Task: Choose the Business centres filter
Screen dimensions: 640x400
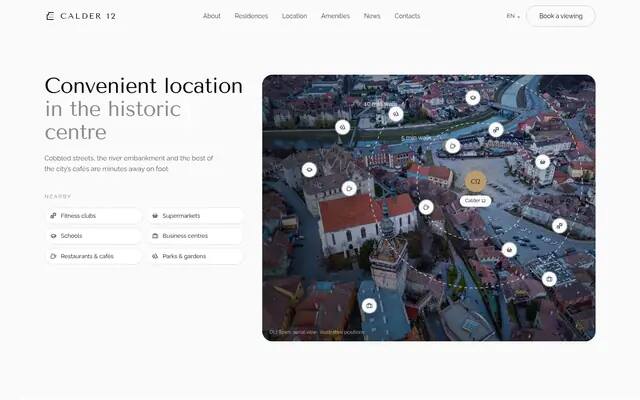Action: [195, 236]
